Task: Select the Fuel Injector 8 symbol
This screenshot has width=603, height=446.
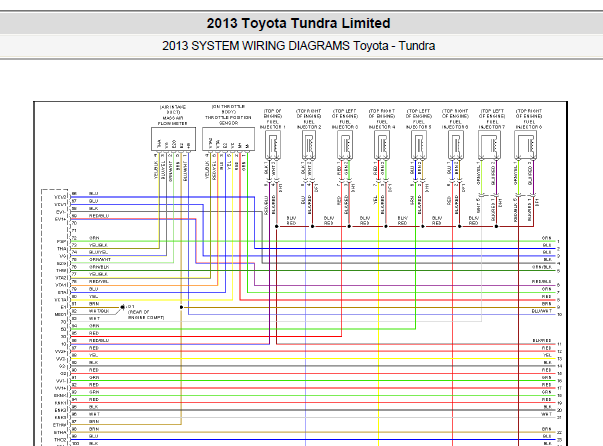Action: (526, 145)
